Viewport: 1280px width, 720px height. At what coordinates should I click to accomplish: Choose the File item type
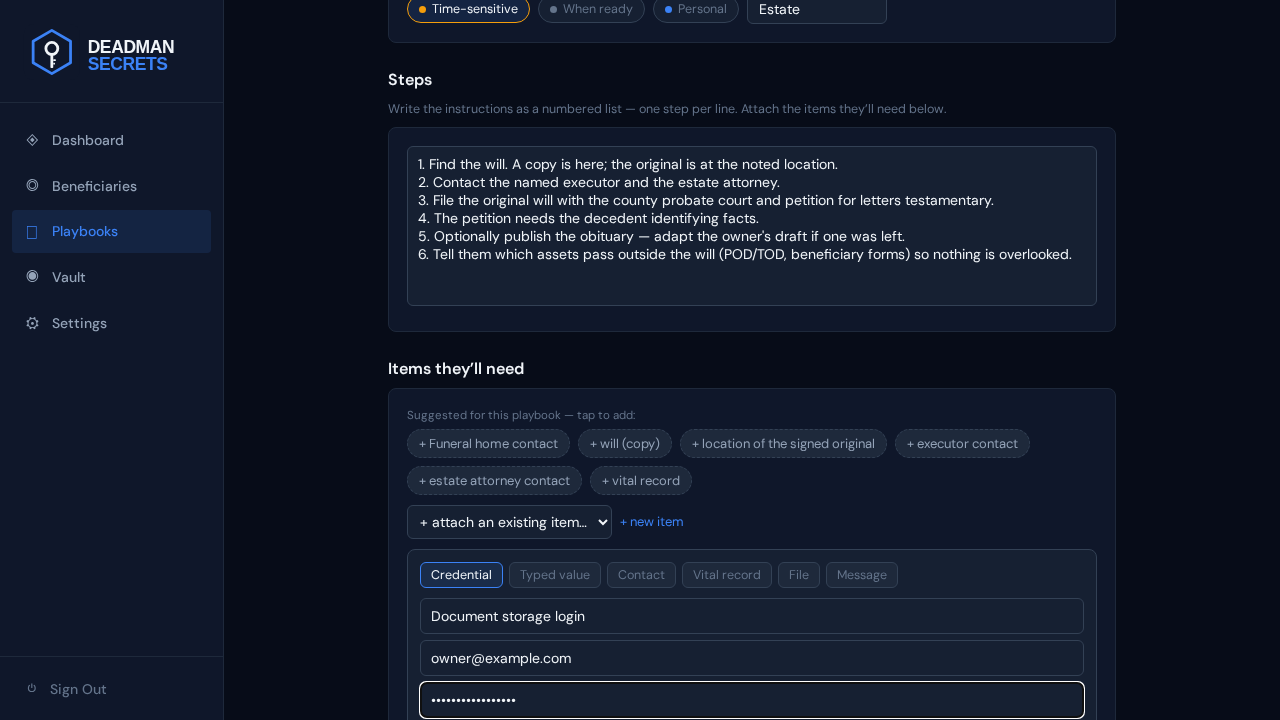coord(799,575)
